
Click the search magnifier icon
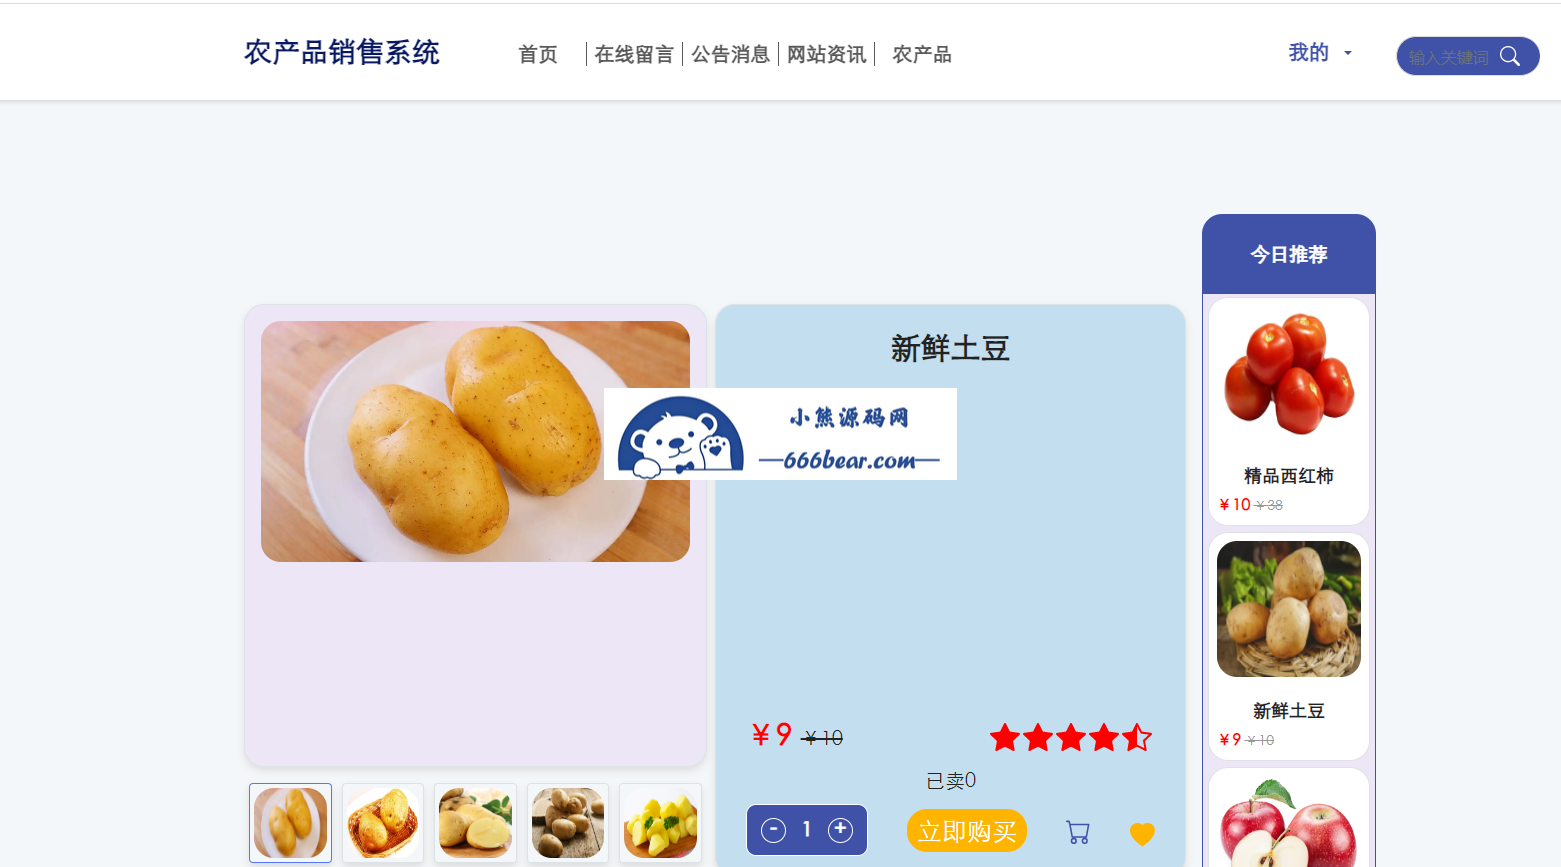[x=1510, y=57]
